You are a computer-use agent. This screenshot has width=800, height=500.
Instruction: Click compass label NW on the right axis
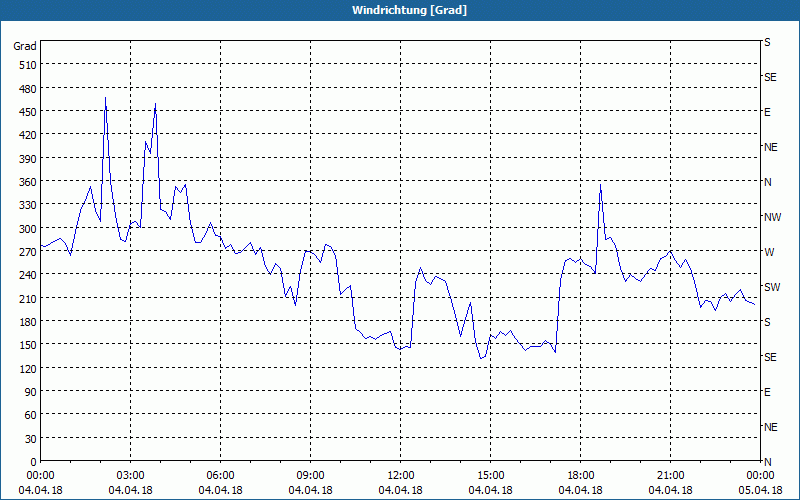(x=772, y=217)
